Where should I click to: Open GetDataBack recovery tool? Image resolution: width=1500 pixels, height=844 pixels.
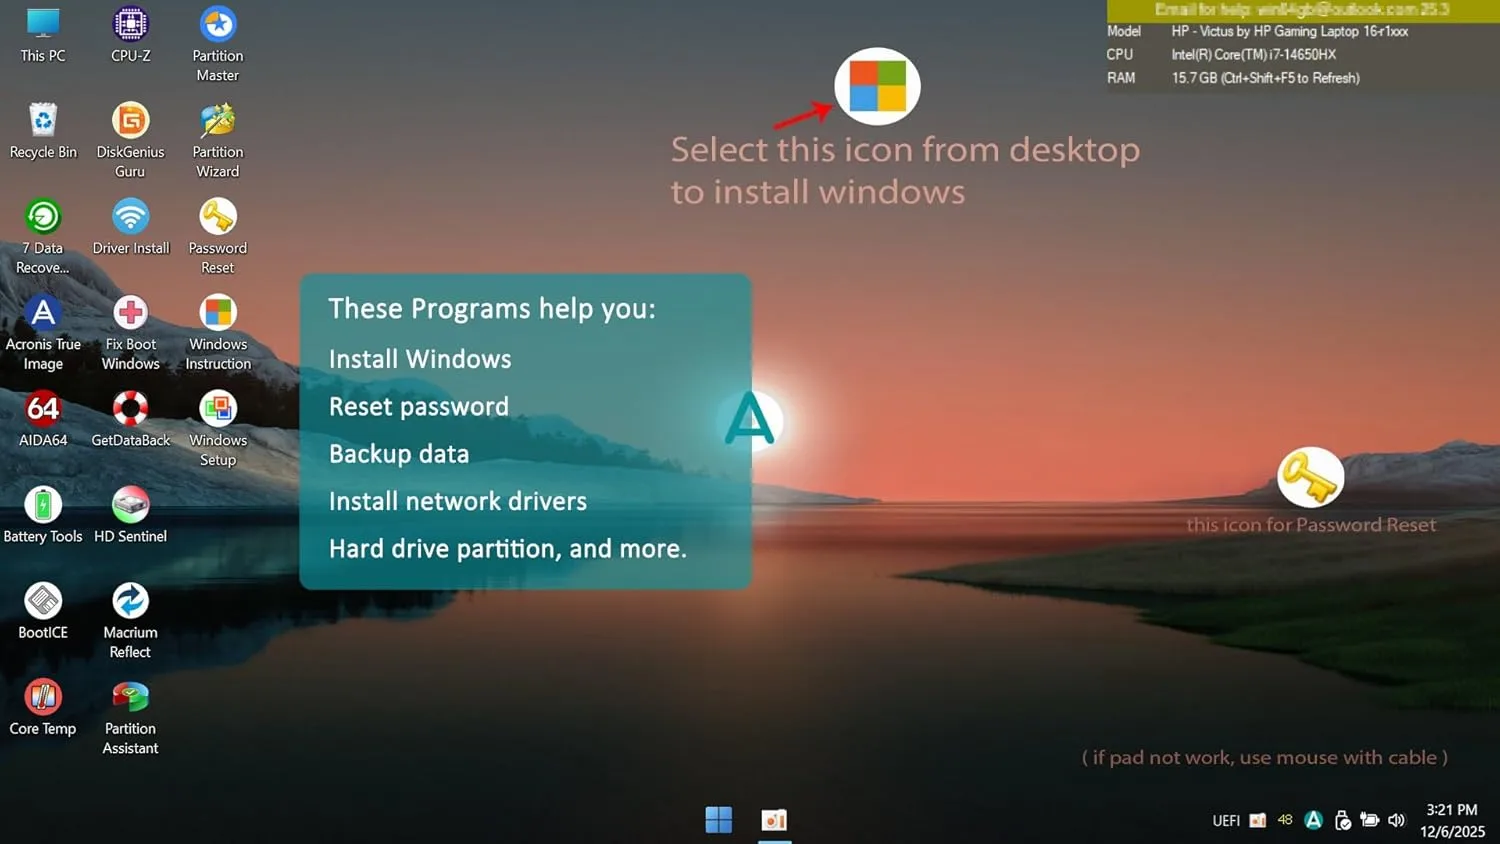tap(130, 409)
